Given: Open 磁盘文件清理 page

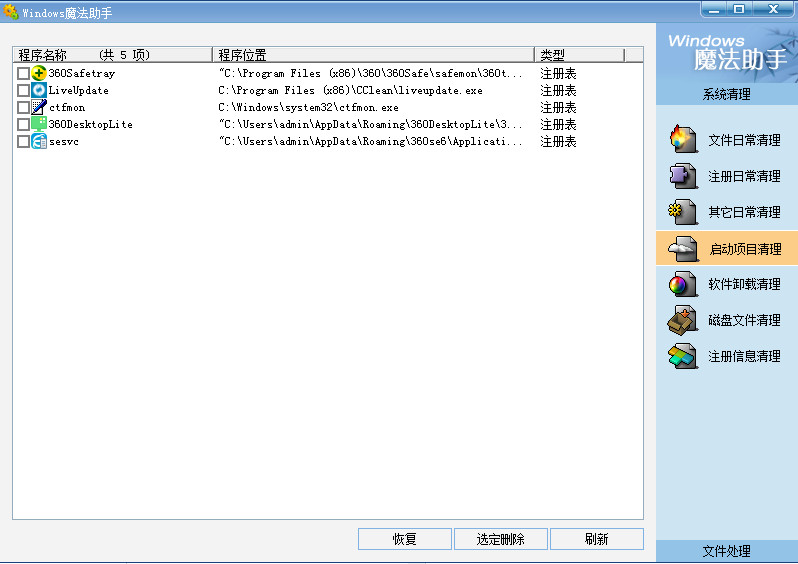Looking at the screenshot, I should tap(727, 320).
